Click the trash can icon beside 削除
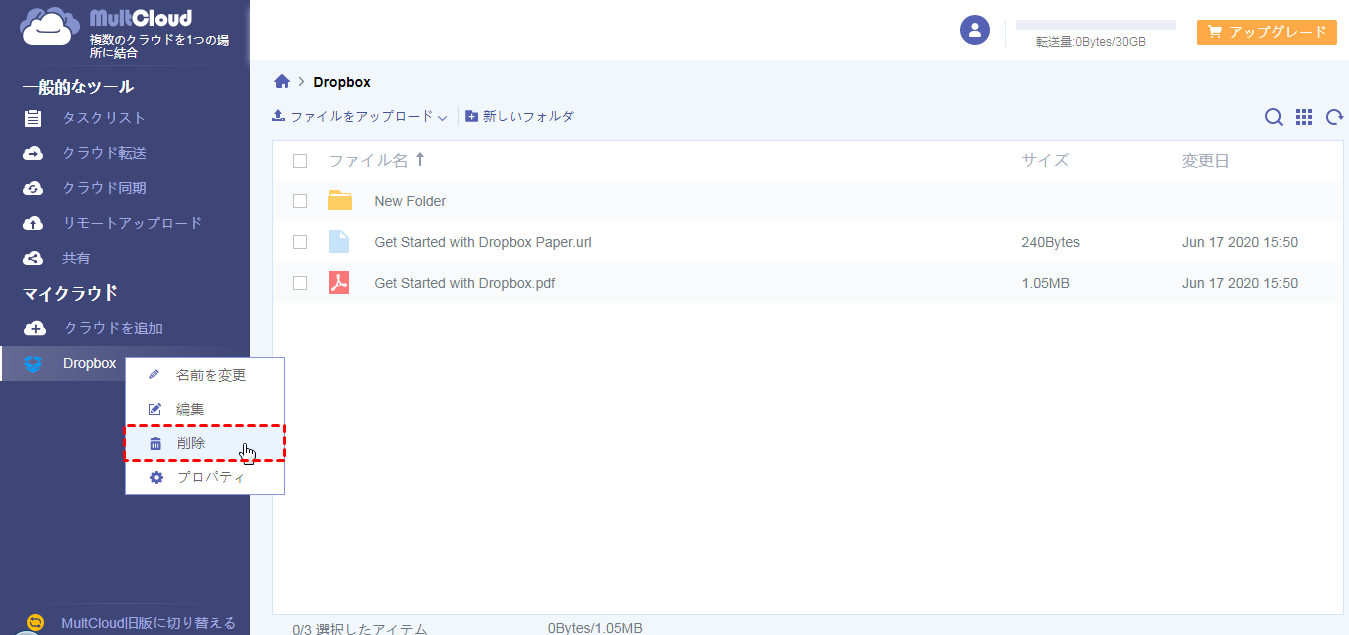1349x635 pixels. point(155,443)
